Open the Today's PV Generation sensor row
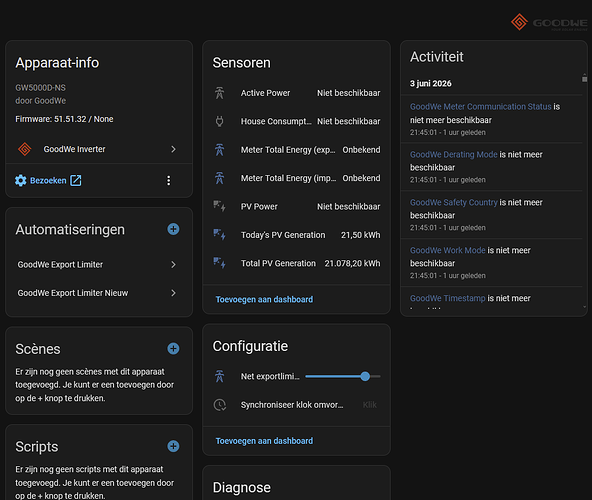Viewport: 592px width, 500px height. tap(297, 235)
